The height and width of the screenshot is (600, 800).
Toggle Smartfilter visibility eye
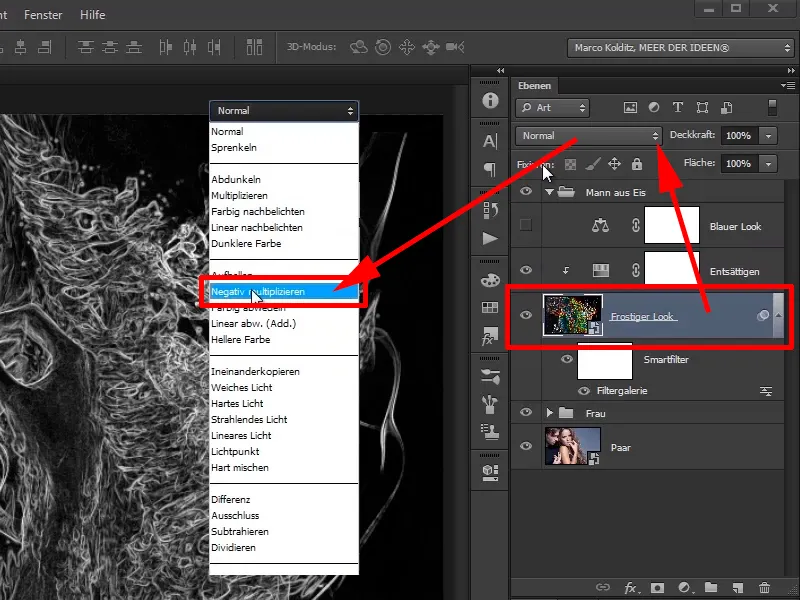566,359
